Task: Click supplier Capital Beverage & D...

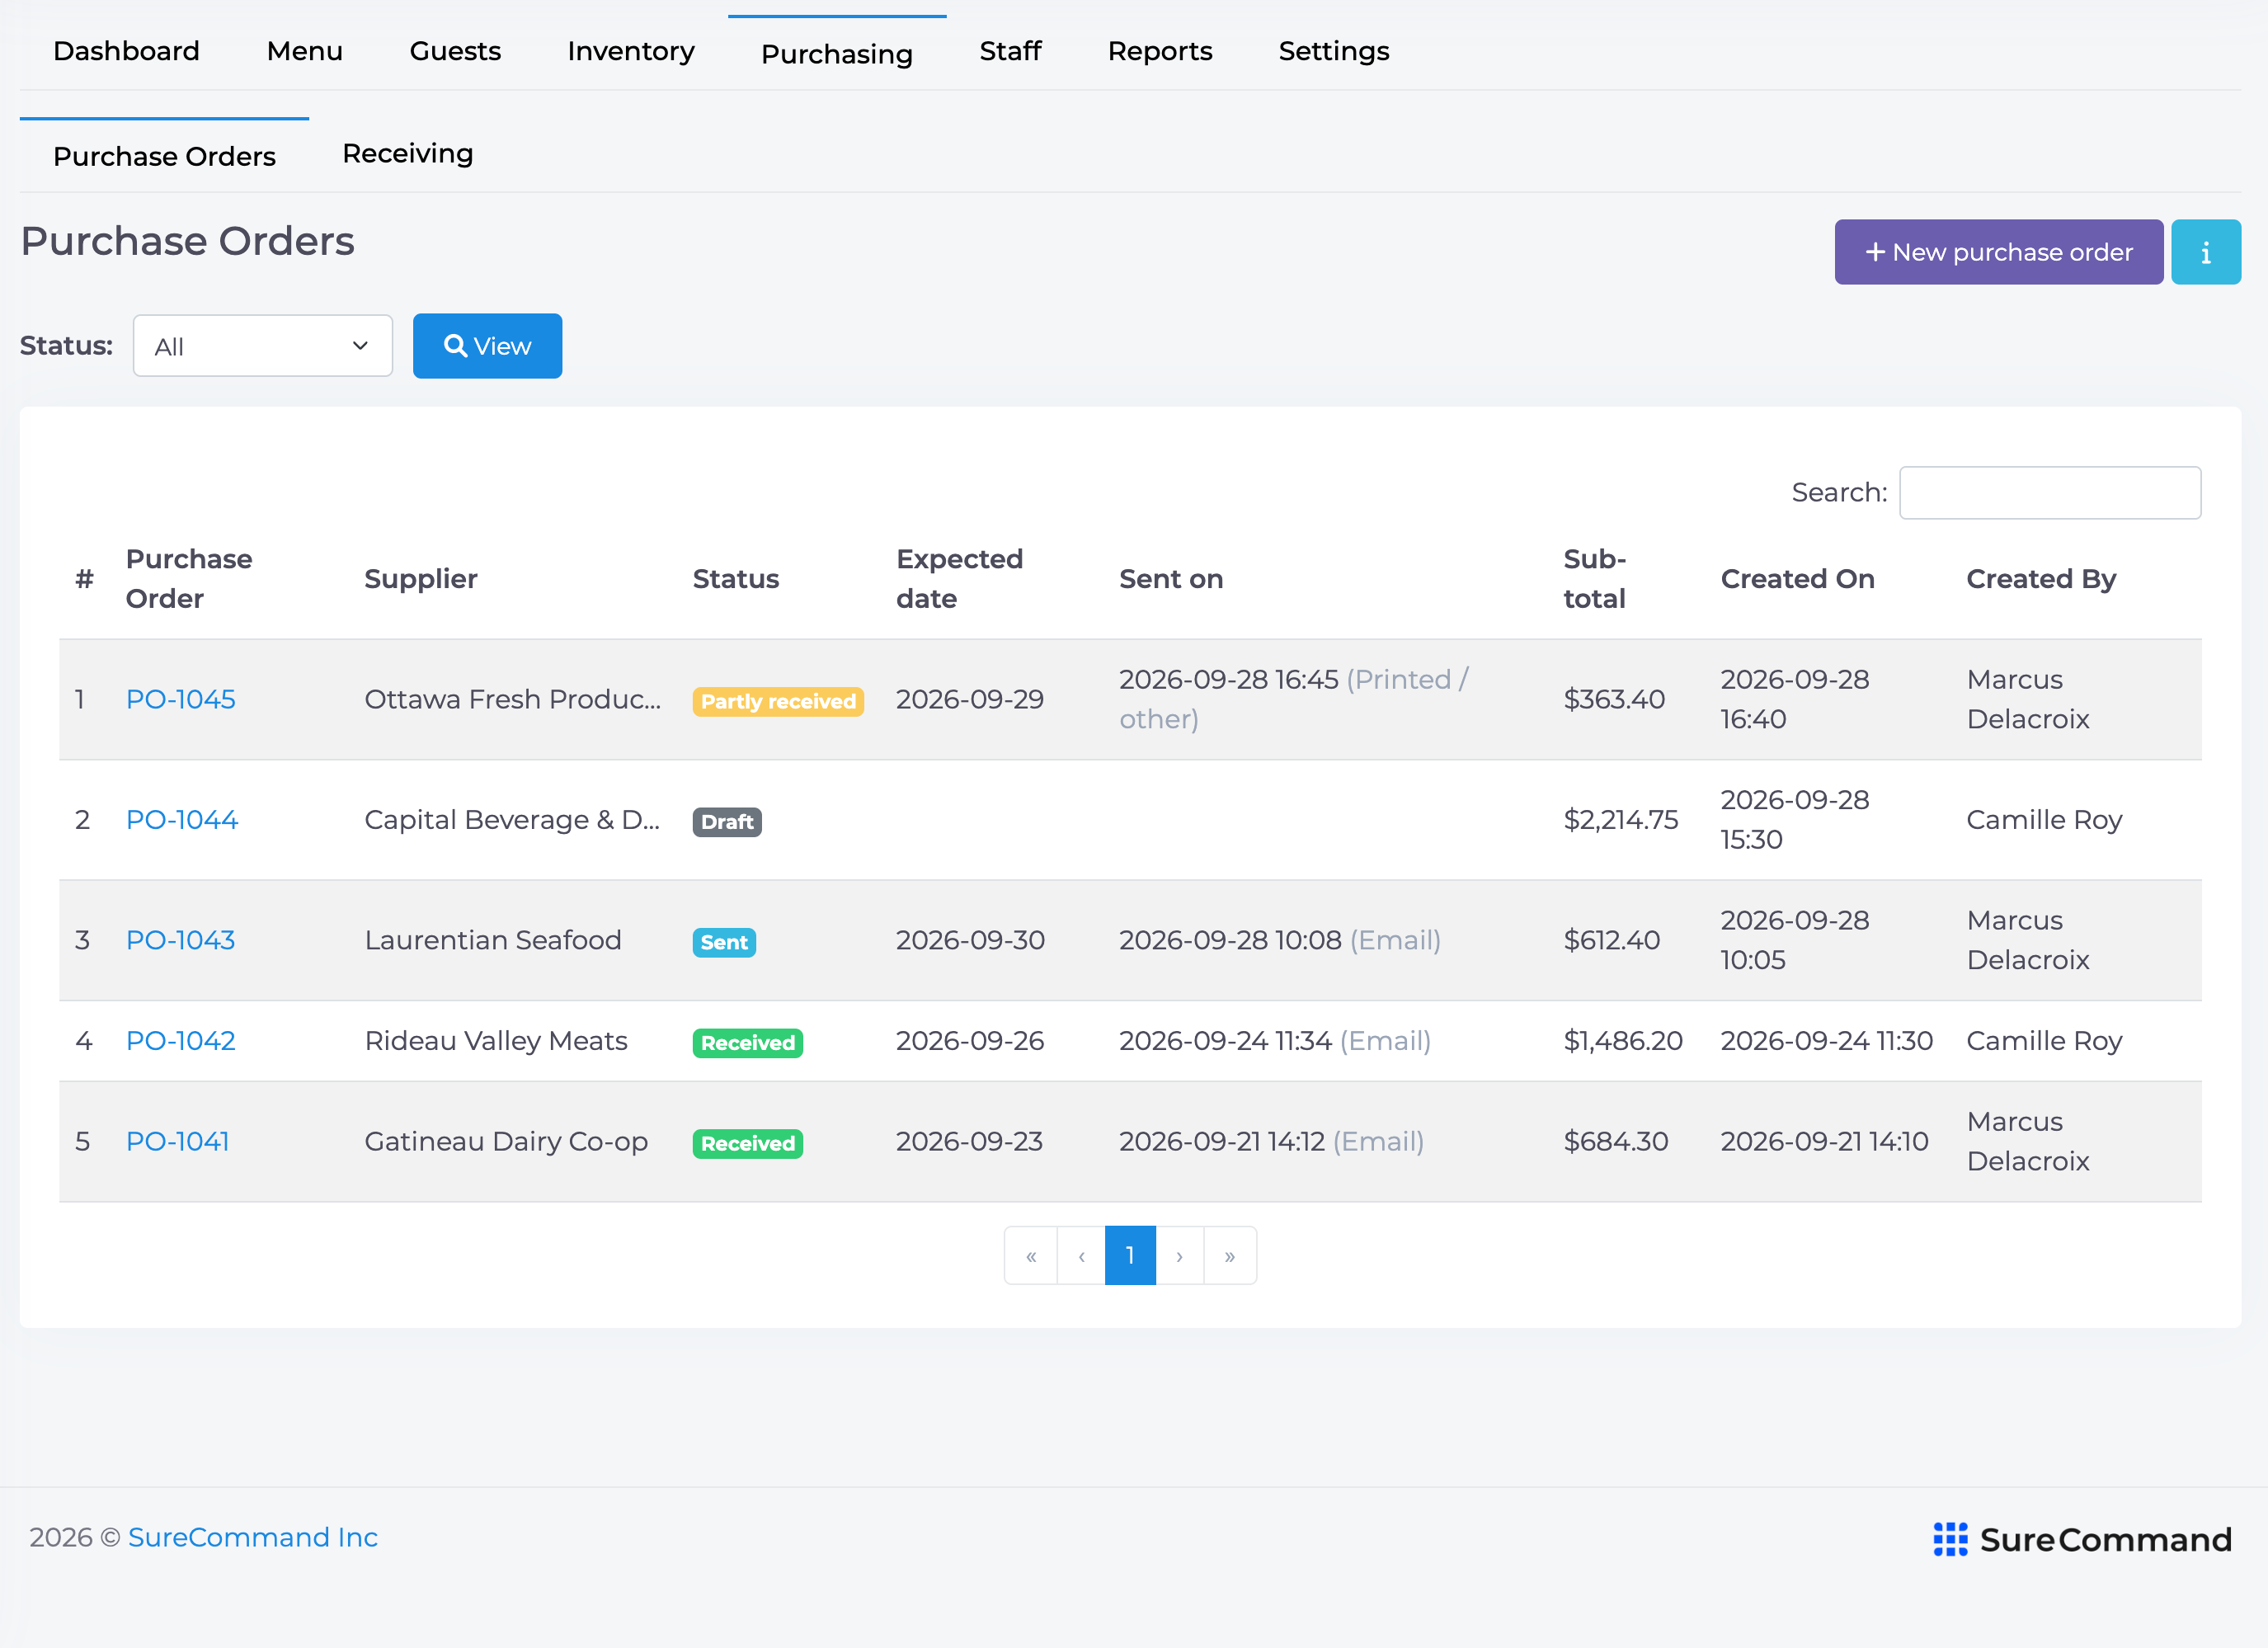Action: 512,819
